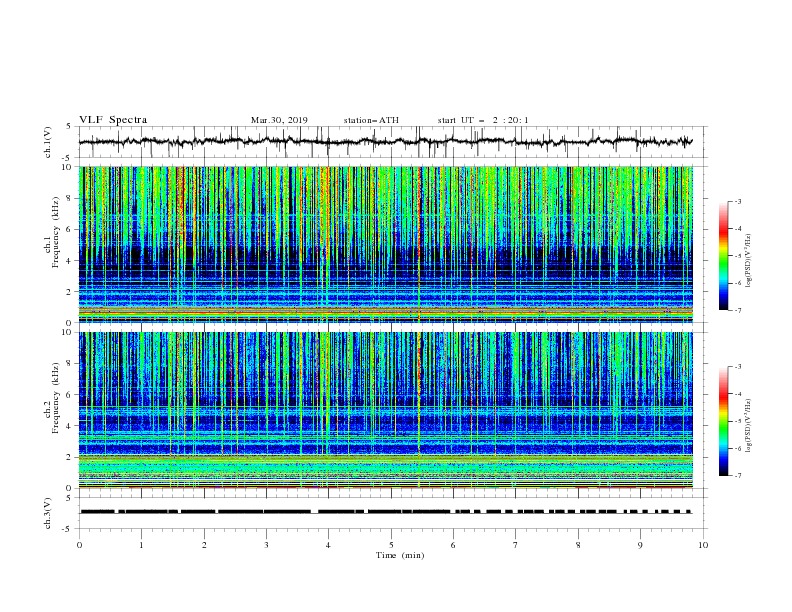
Task: Click the "-7" tick on ch.1 color bar
Action: click(x=737, y=311)
